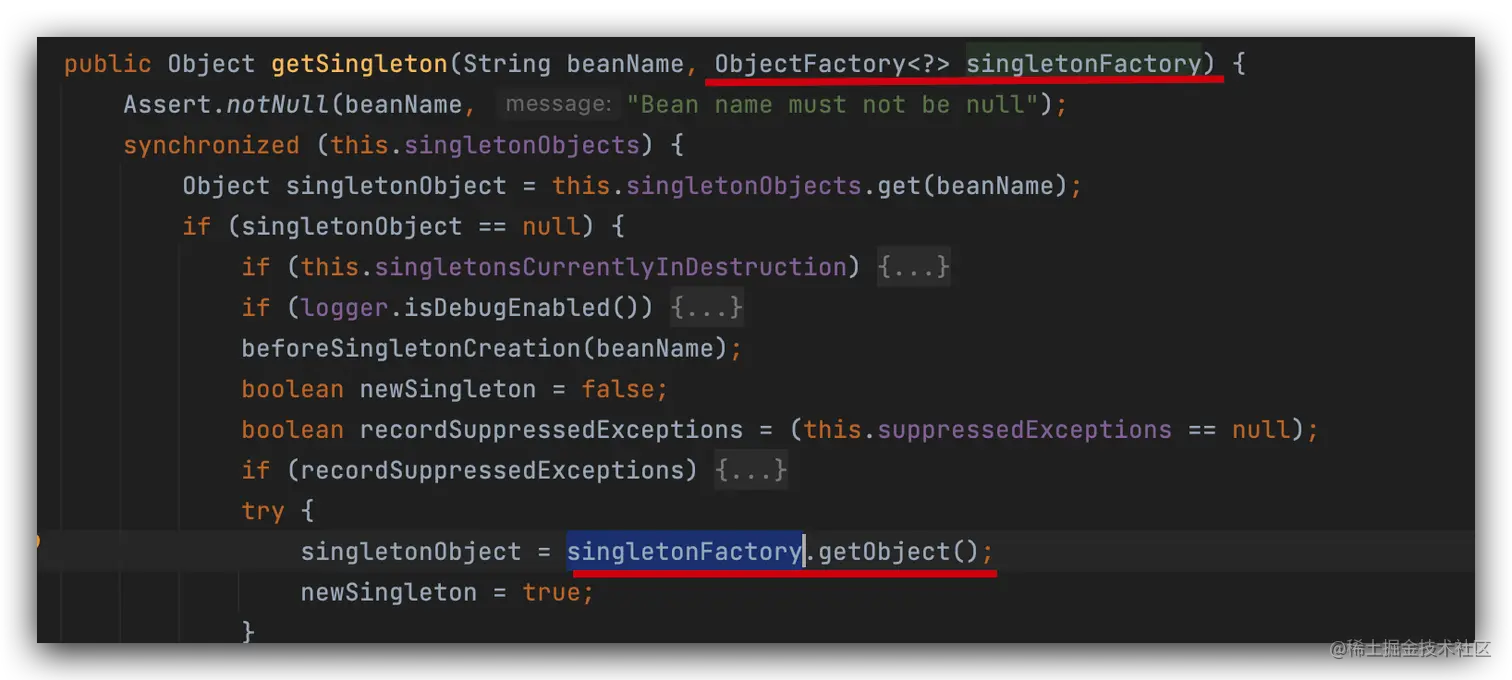
Task: Click the getObject() method call
Action: pos(898,552)
